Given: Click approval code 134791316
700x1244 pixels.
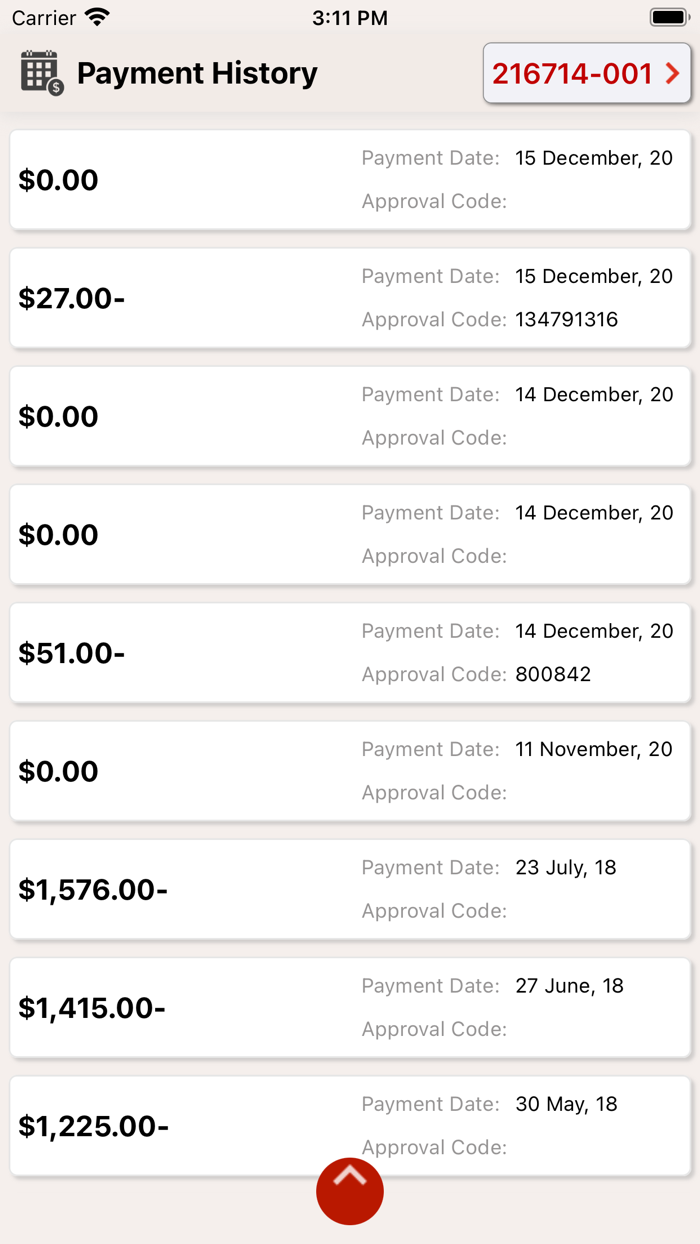Looking at the screenshot, I should [x=567, y=320].
